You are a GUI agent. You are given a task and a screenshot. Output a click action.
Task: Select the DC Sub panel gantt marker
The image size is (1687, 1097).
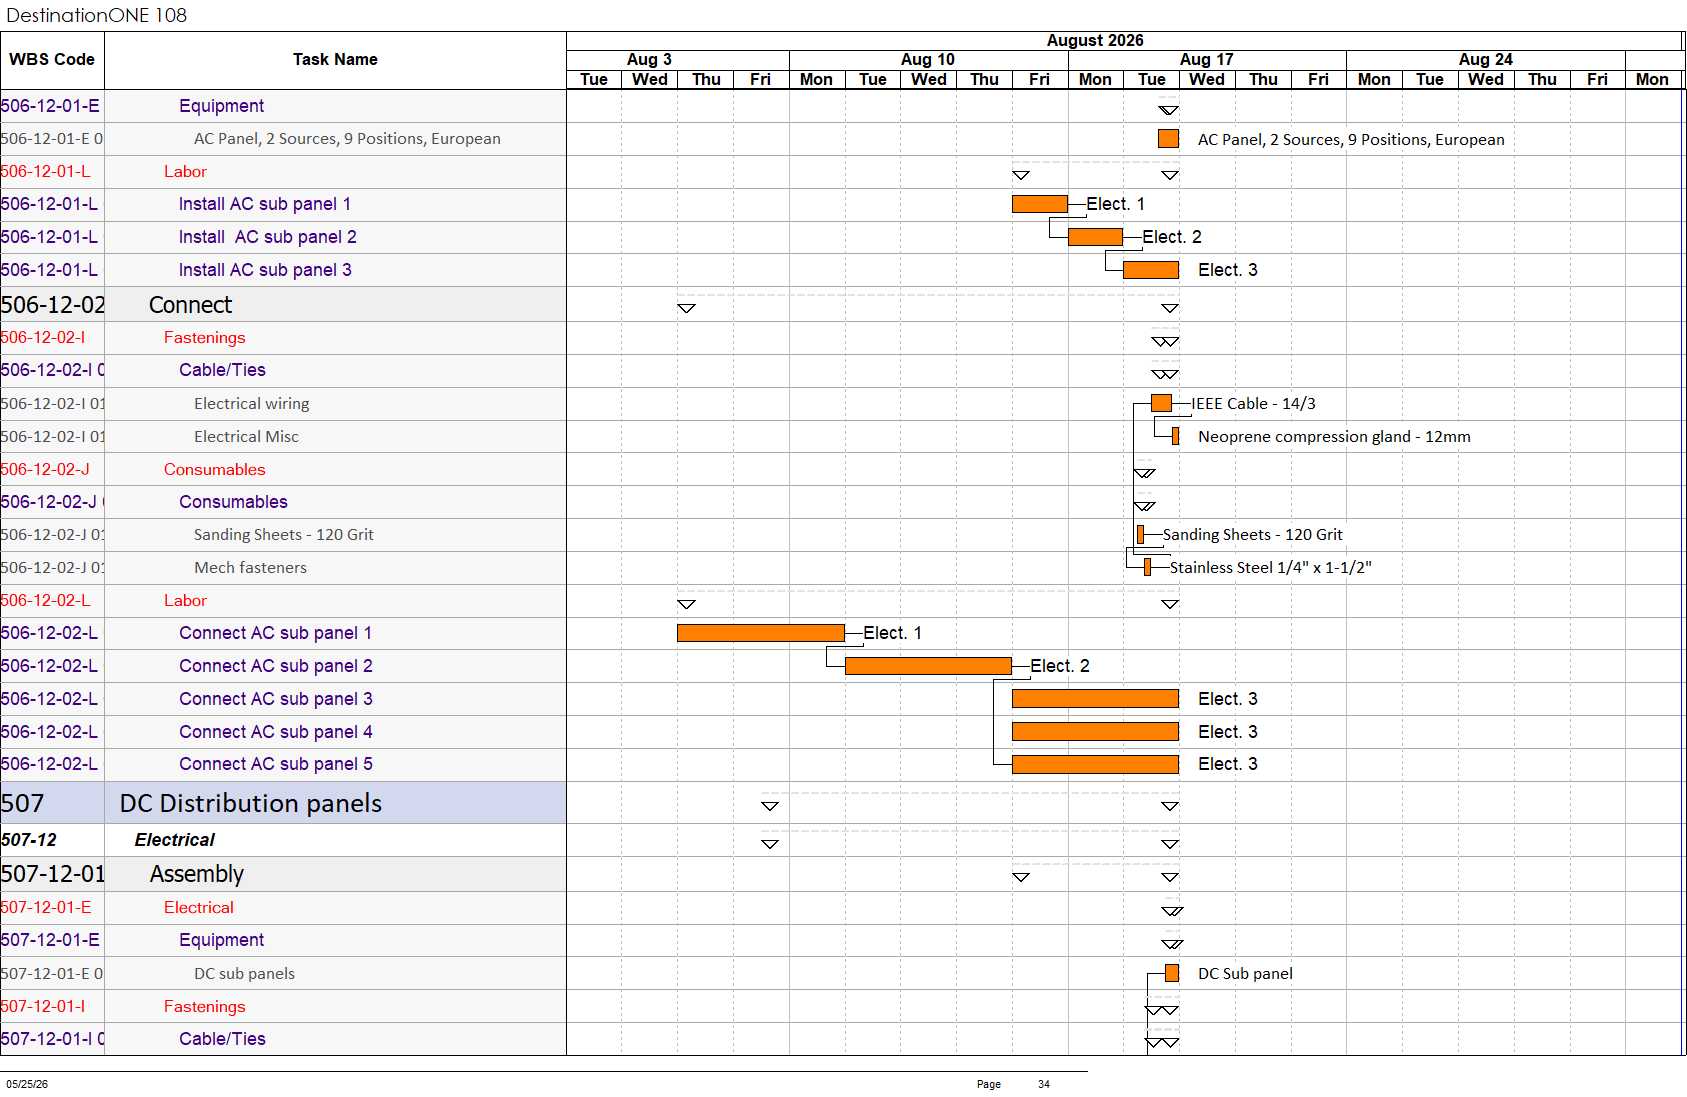click(x=1172, y=973)
